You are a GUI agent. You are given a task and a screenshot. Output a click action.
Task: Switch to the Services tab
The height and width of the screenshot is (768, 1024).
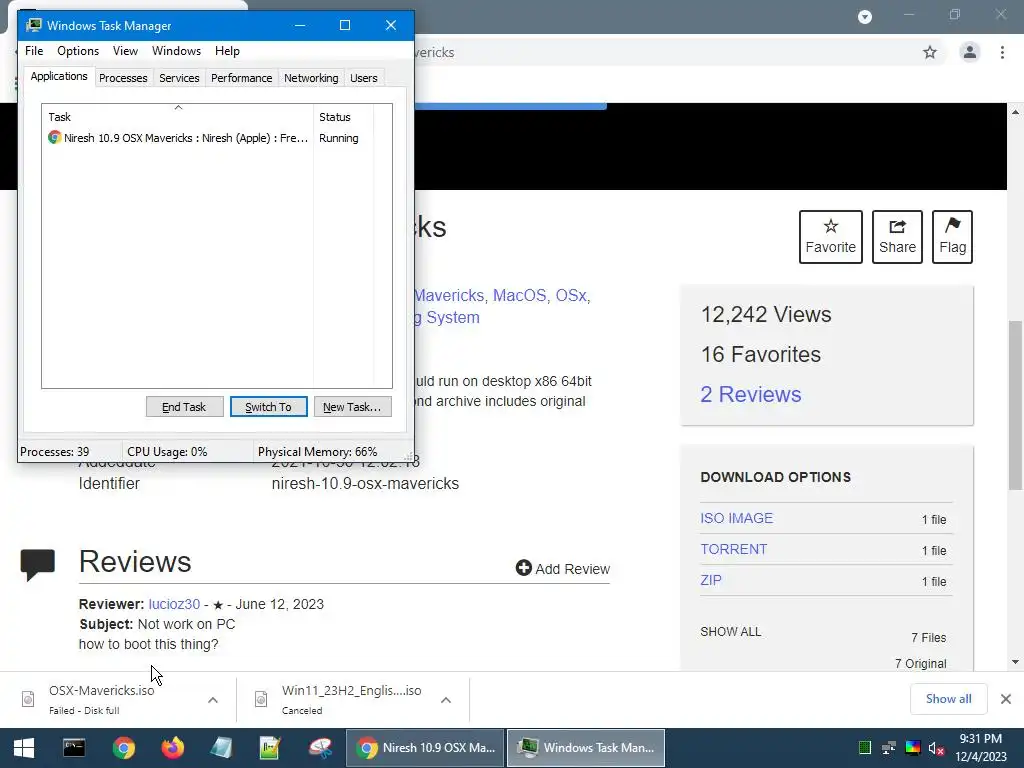[179, 78]
